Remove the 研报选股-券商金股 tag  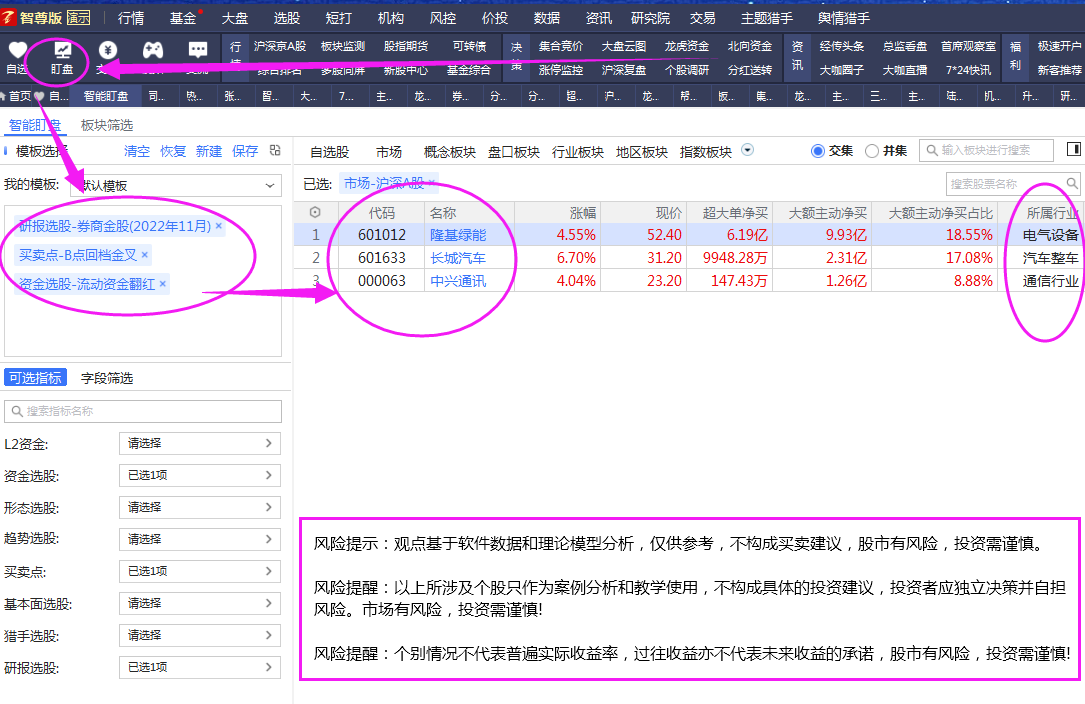coord(219,226)
